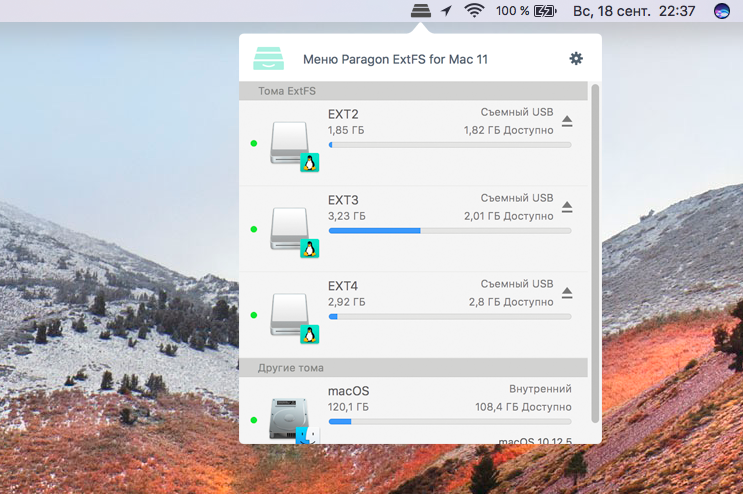Click the ExtFS menu bar drive icon
Image resolution: width=743 pixels, height=494 pixels.
[x=421, y=10]
